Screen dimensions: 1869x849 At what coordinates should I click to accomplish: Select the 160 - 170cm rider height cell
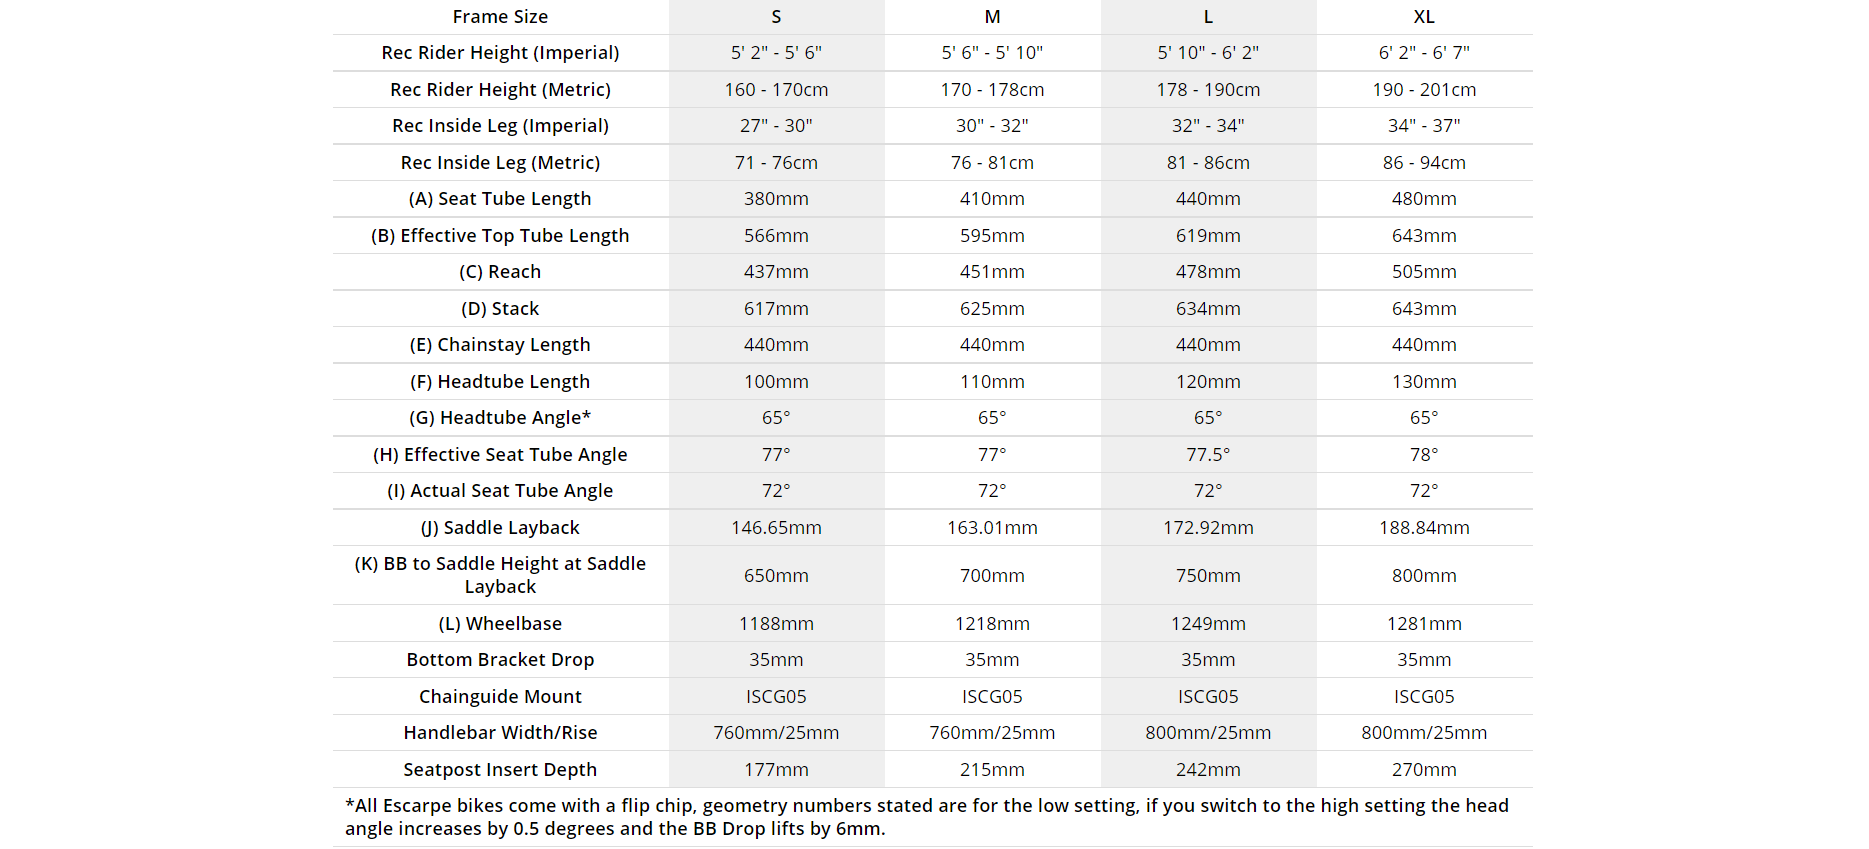776,90
